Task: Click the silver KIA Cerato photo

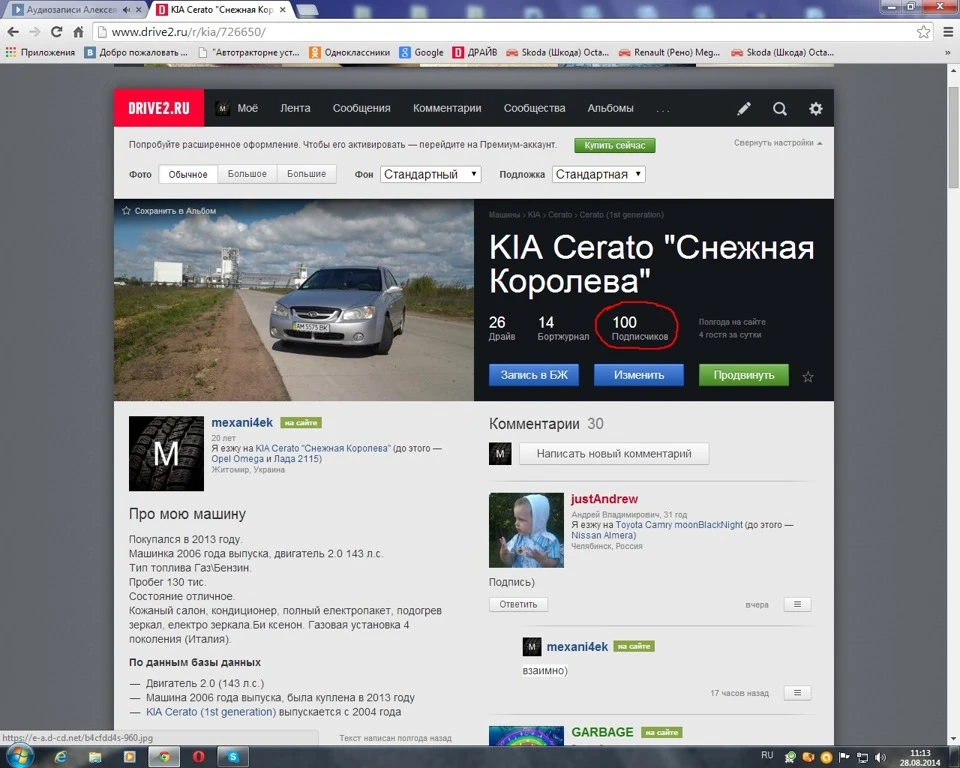Action: coord(294,300)
